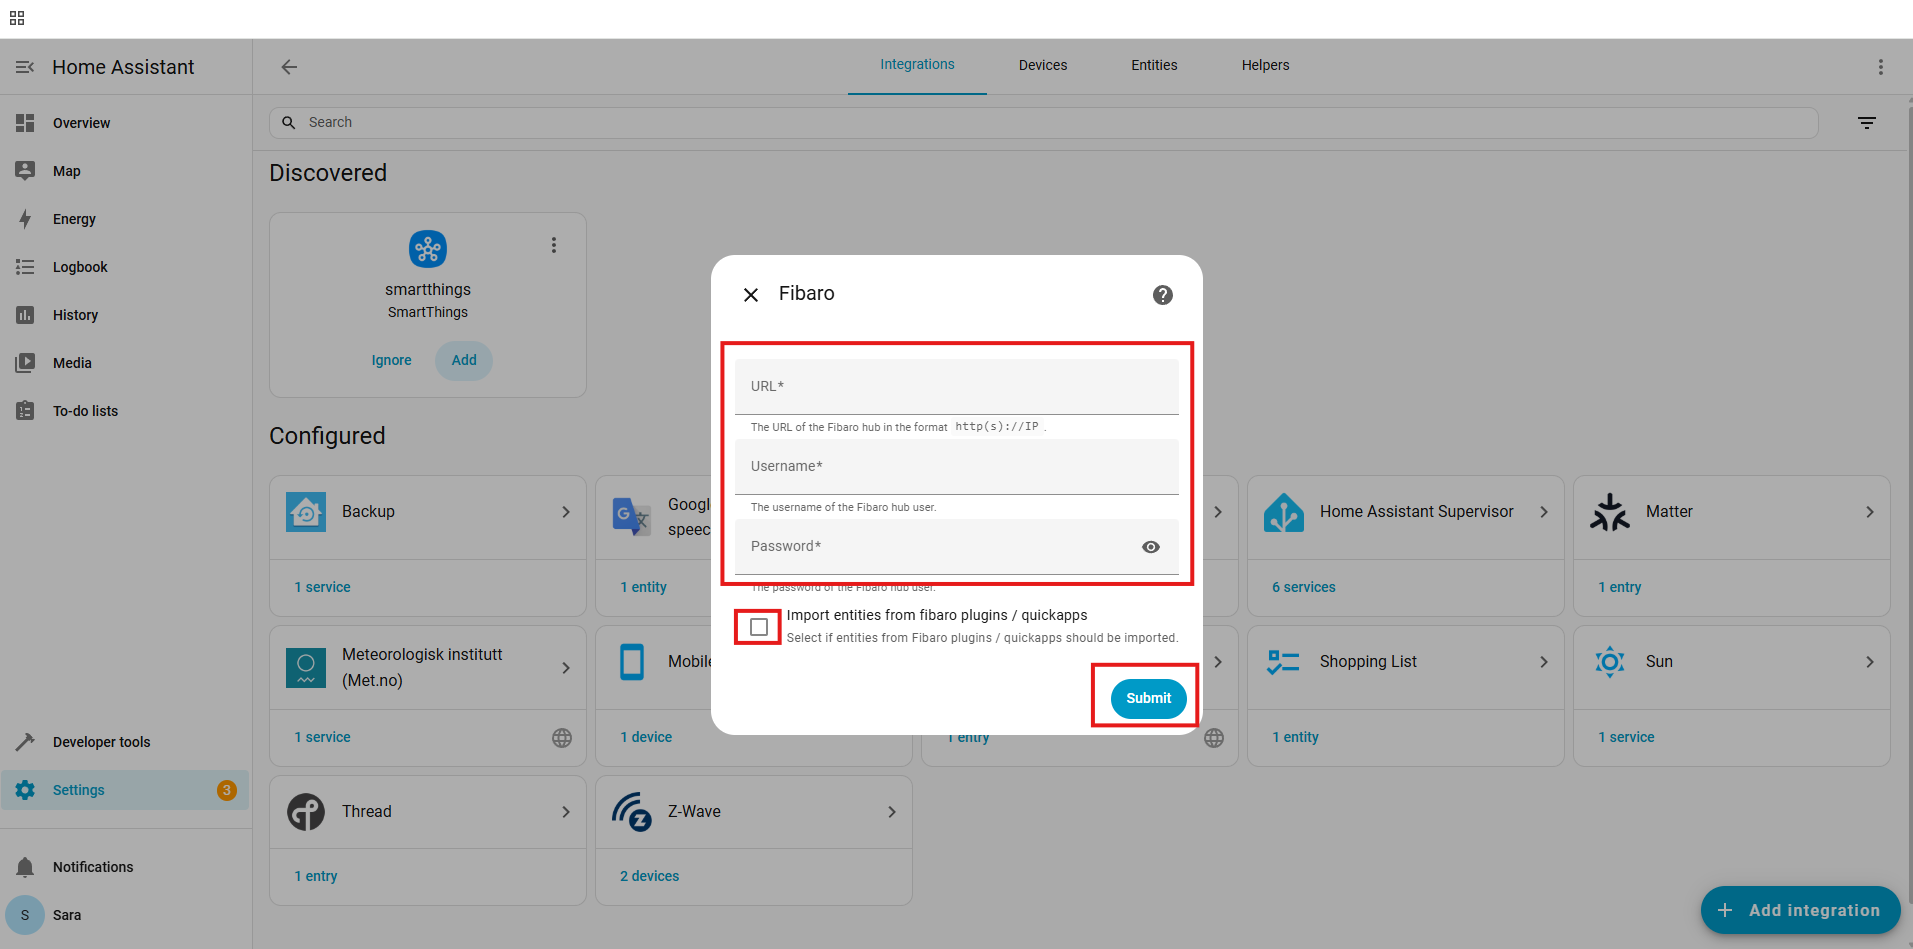Open To-do lists in sidebar

pos(126,411)
